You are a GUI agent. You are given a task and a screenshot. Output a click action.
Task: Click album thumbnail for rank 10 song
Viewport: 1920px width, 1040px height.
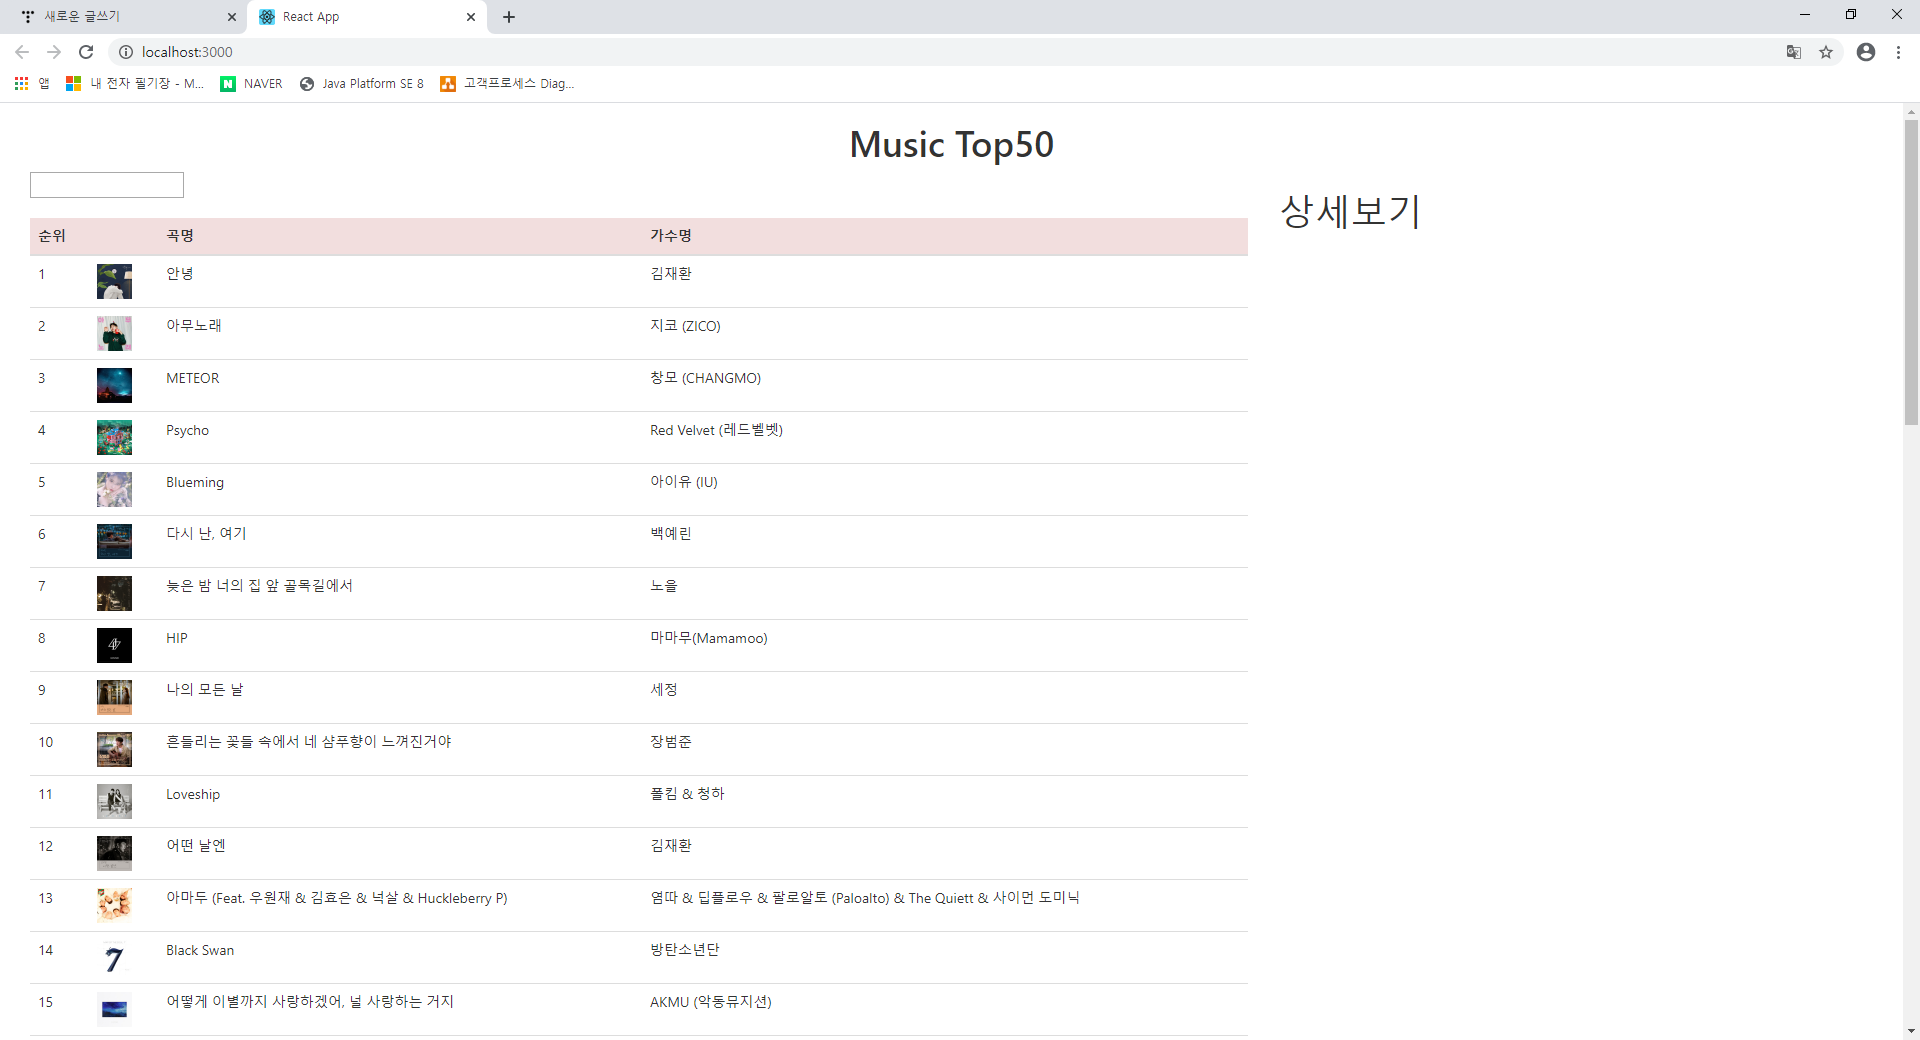[x=114, y=750]
